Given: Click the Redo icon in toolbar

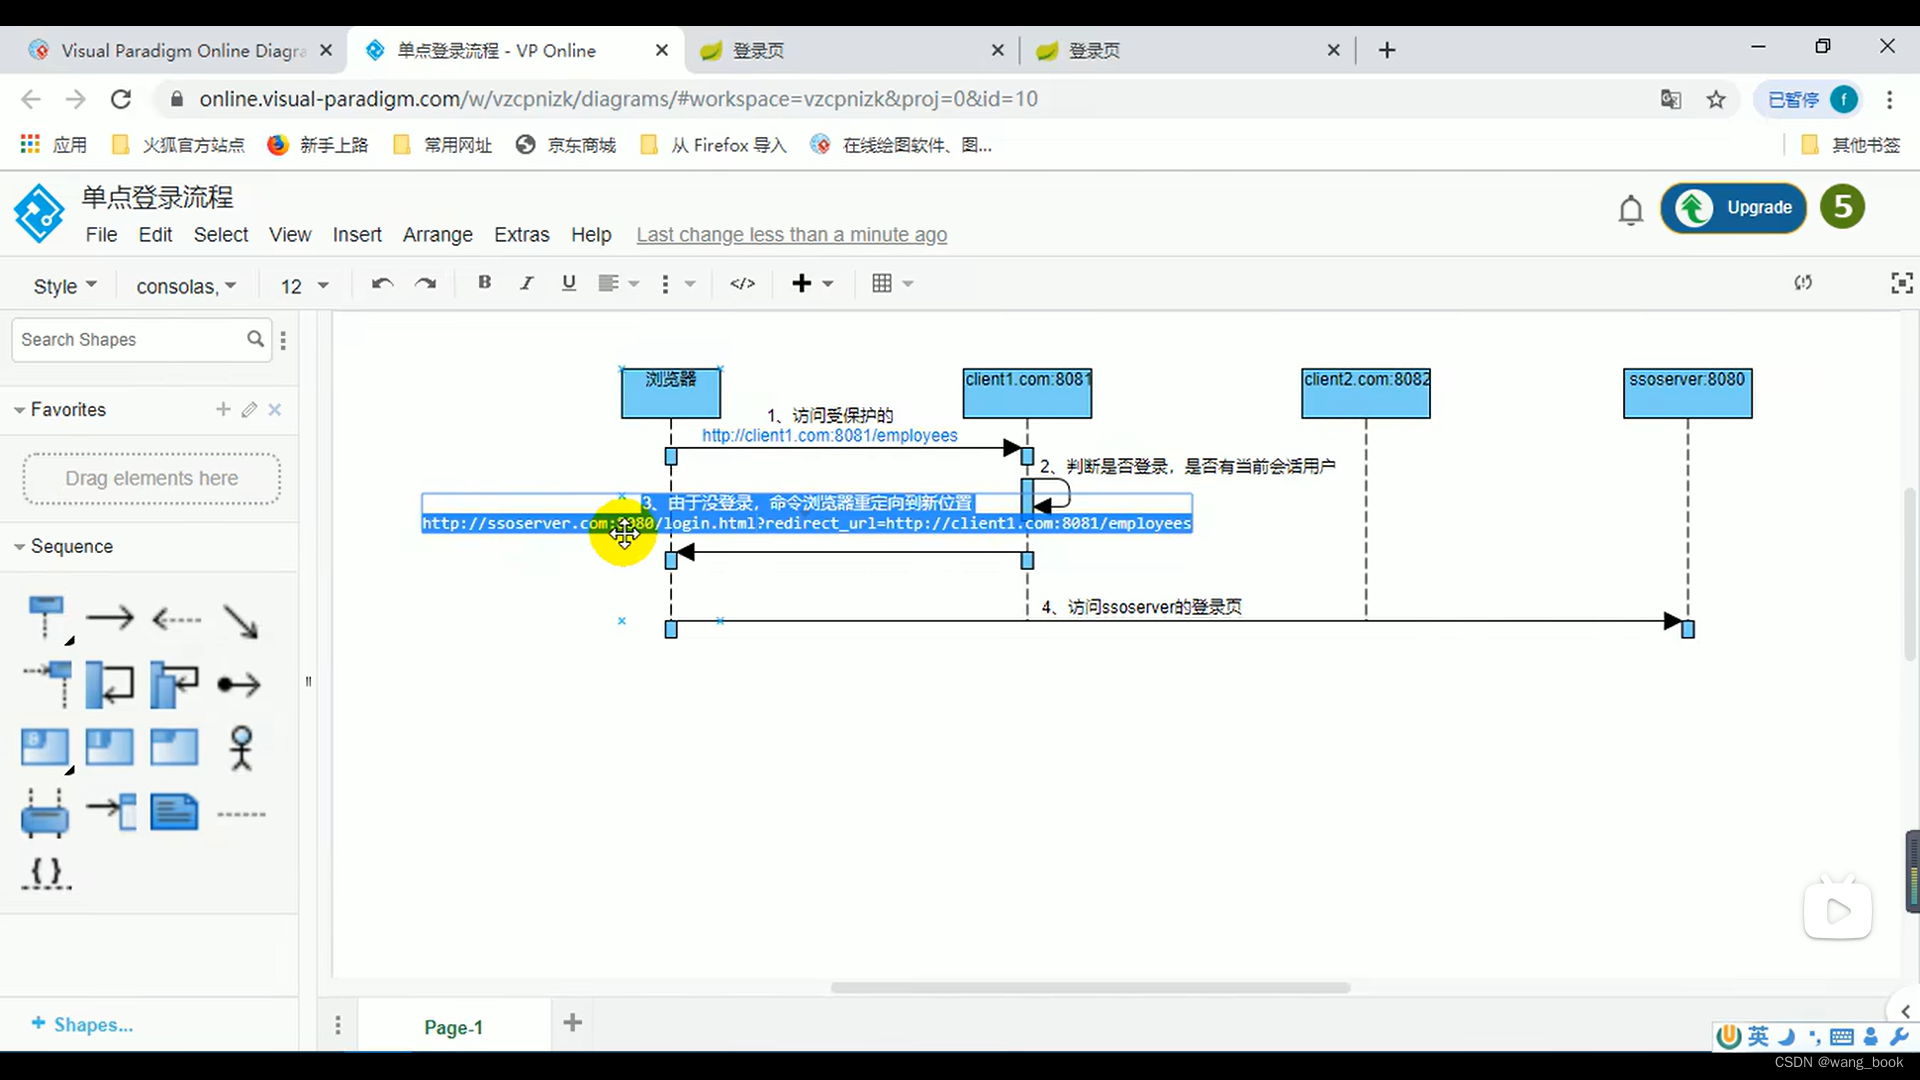Looking at the screenshot, I should point(427,284).
